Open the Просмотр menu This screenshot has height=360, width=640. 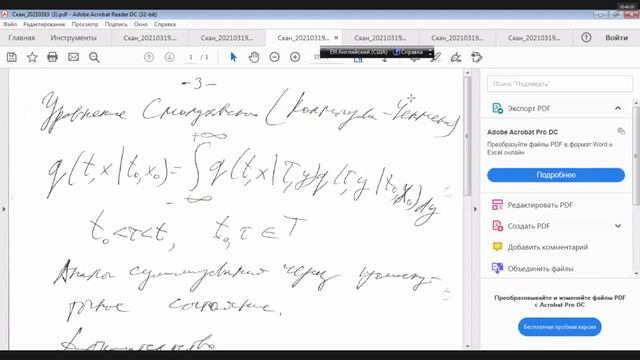[85, 24]
